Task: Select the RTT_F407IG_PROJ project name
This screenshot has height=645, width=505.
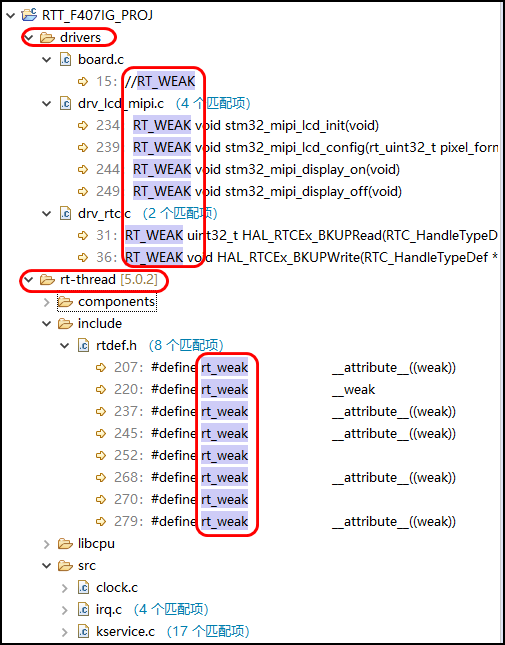Action: click(x=97, y=15)
